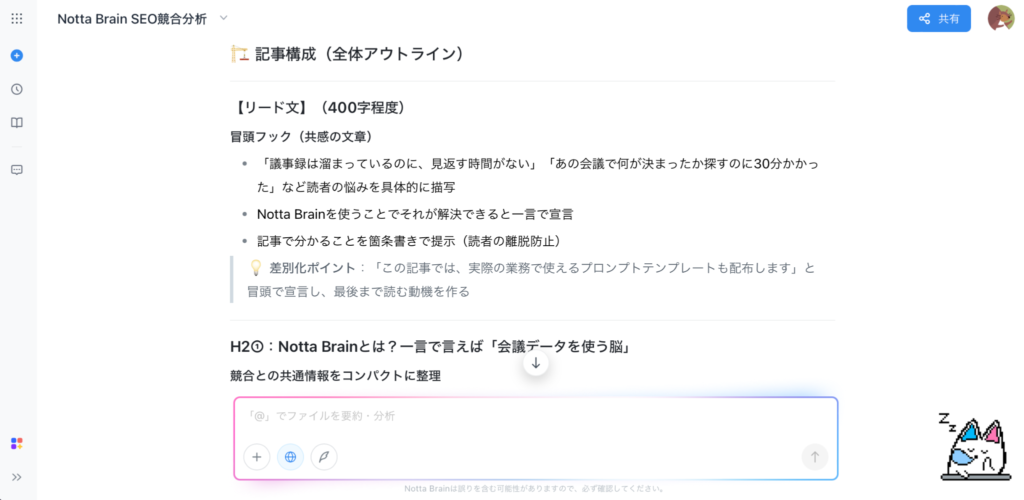Click the Notta Brain SEO競合分析 title
This screenshot has height=500, width=1024.
point(132,19)
